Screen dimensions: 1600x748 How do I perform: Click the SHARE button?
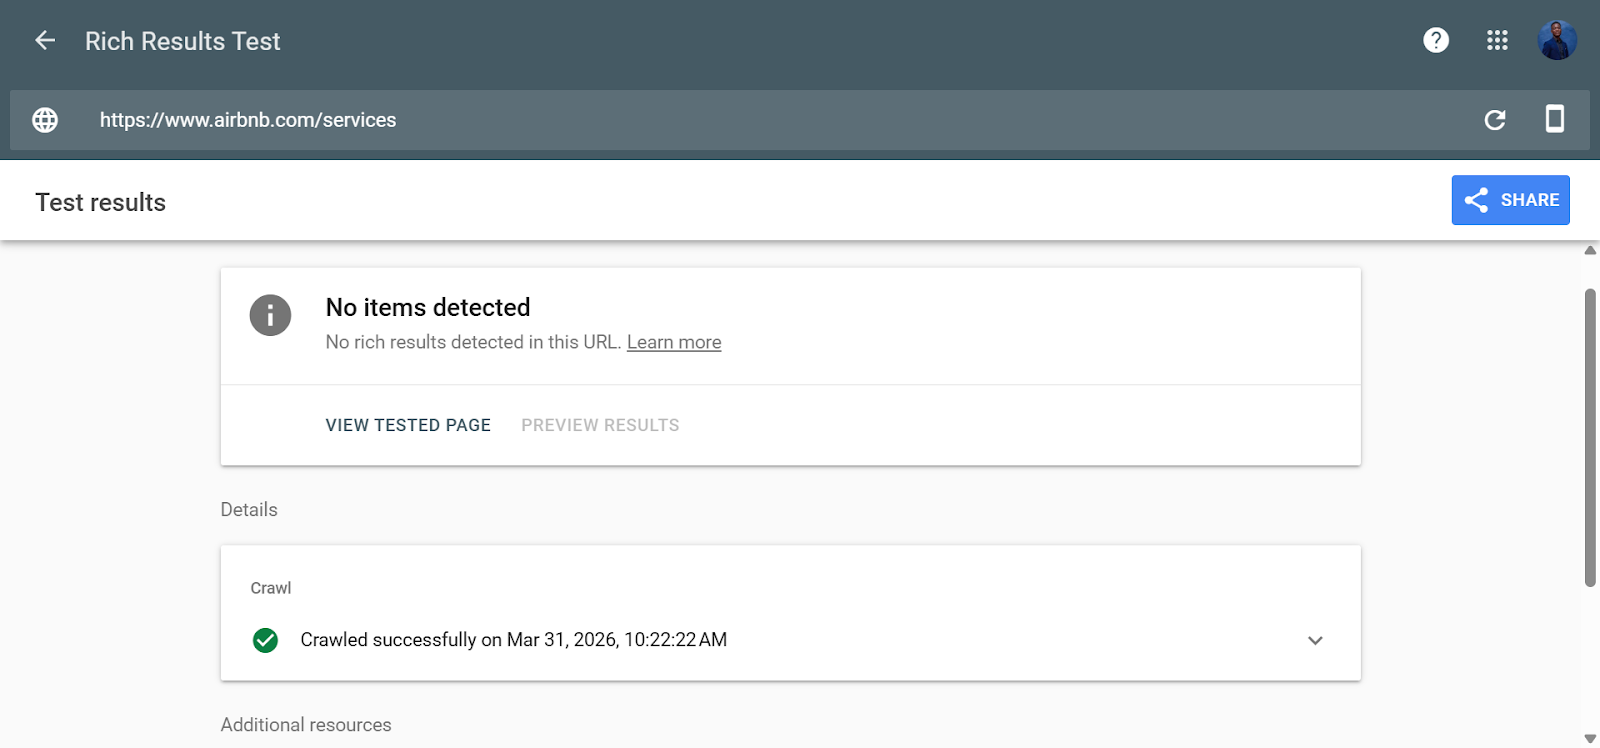coord(1510,200)
